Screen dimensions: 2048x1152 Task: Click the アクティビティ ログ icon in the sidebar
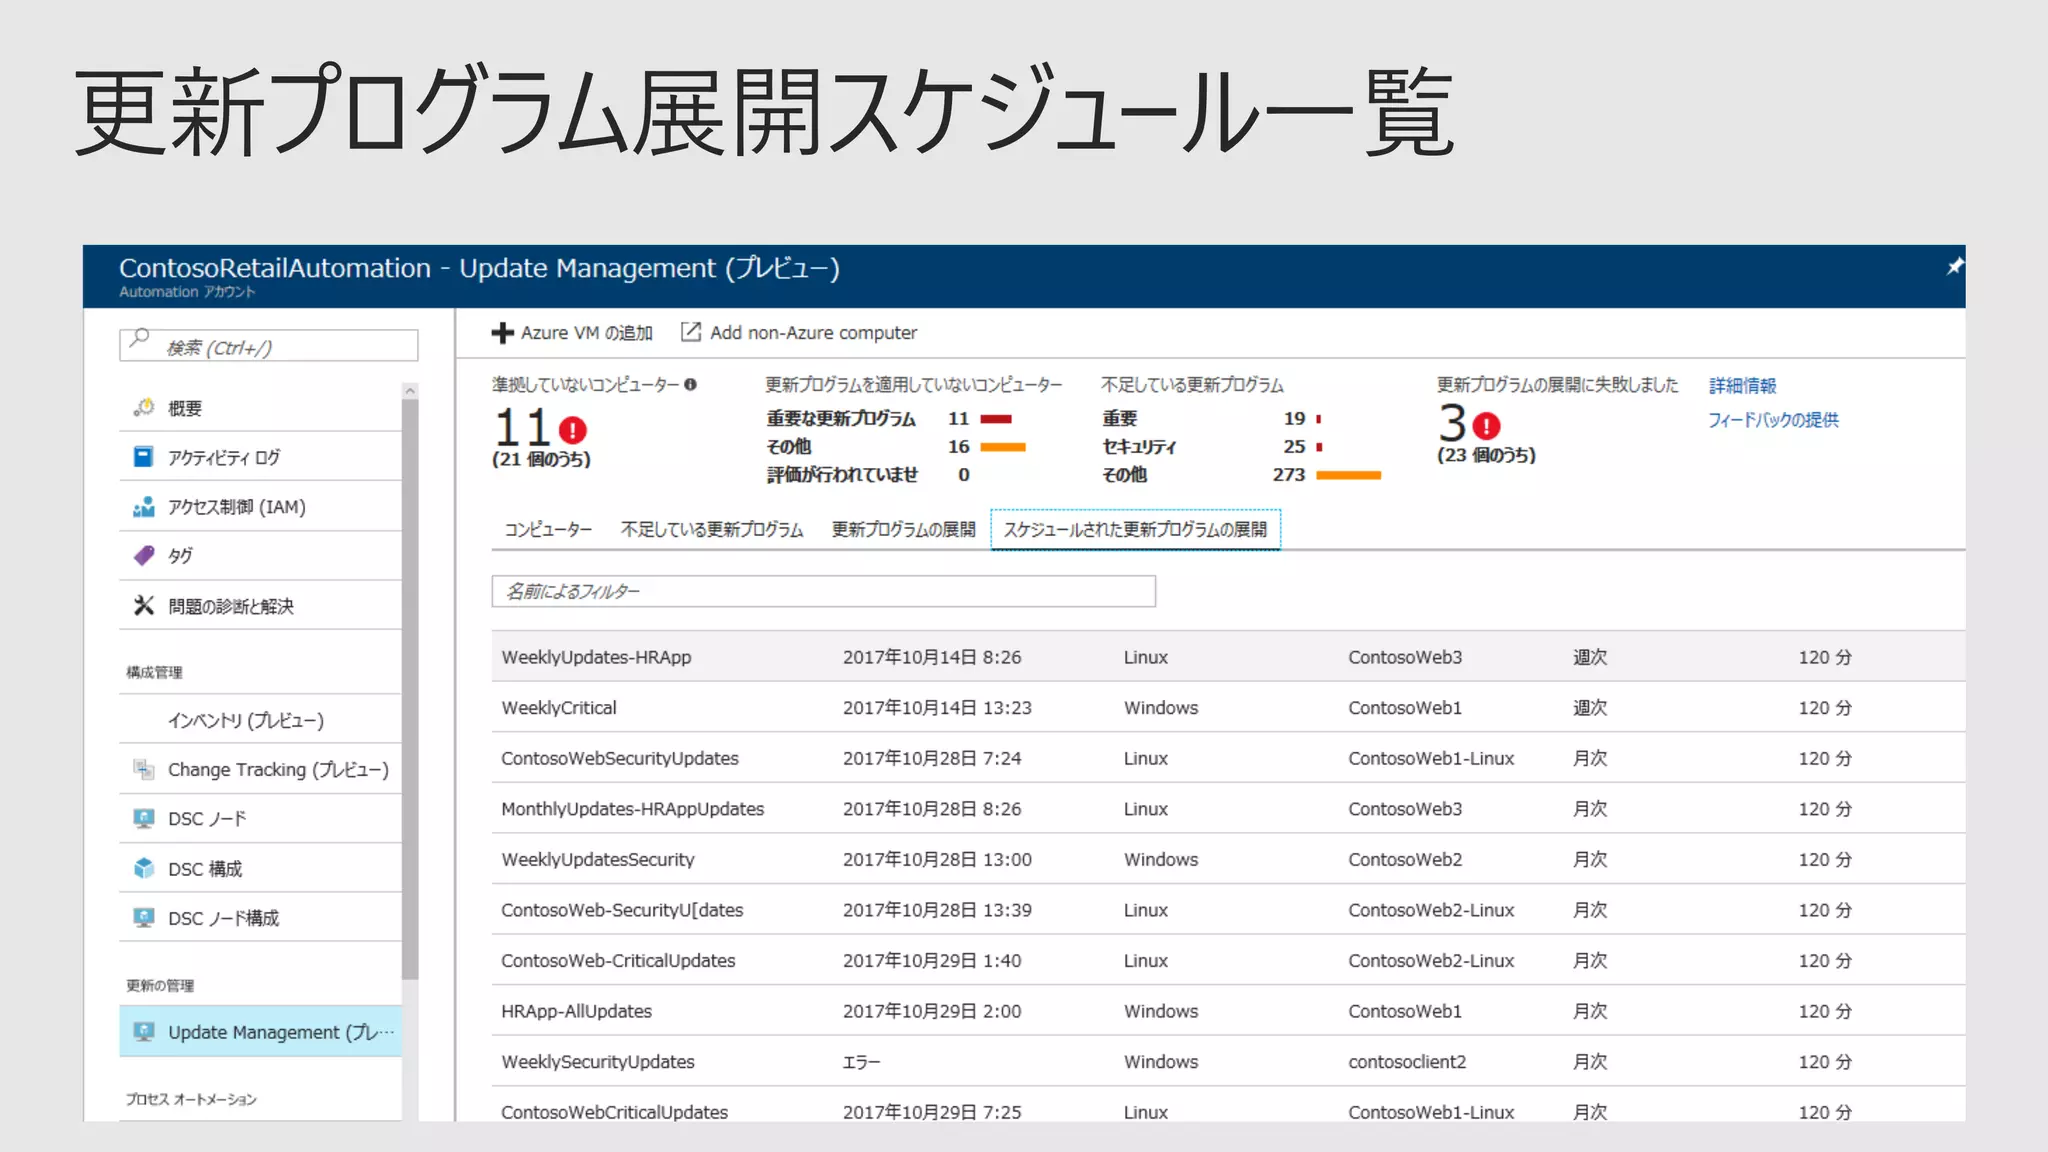click(144, 457)
